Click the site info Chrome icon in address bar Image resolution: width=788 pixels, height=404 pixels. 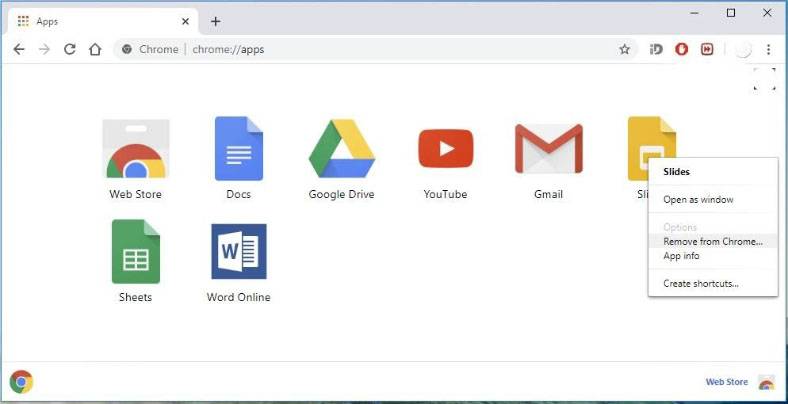click(x=127, y=49)
